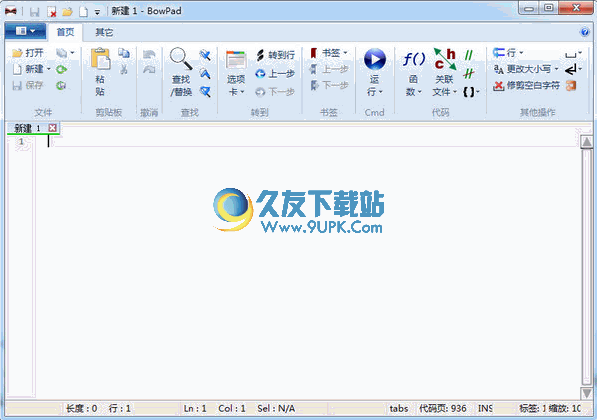Viewport: 597px width, 420px height.
Task: Click the 转到行 go to line button
Action: [x=276, y=55]
